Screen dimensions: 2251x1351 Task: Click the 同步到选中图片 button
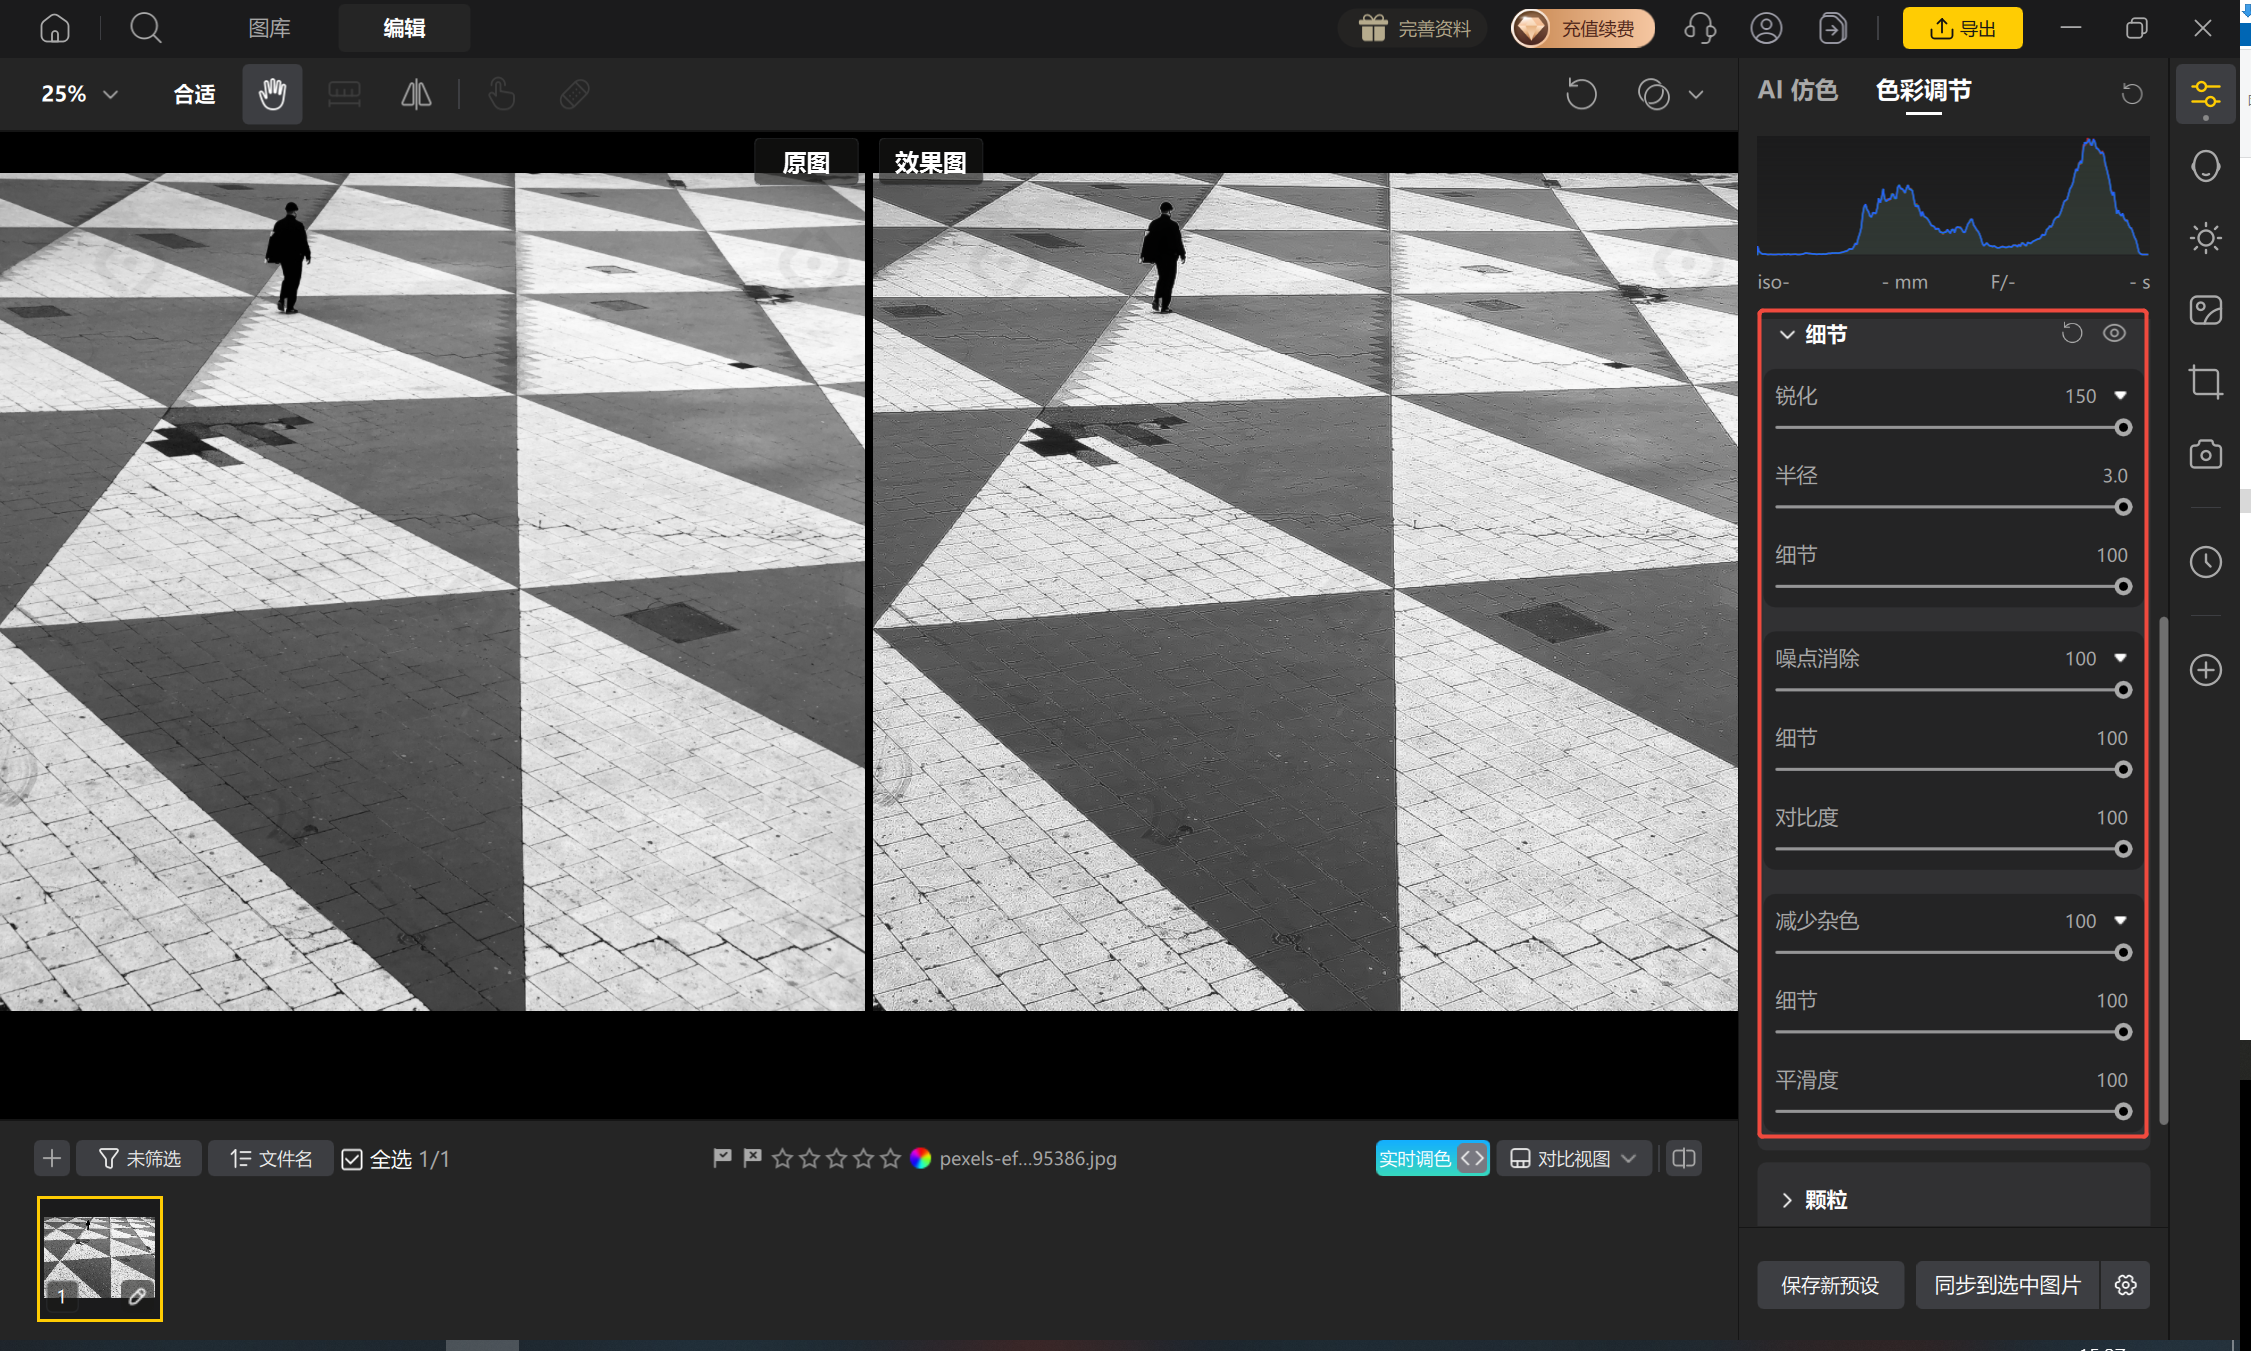(x=2007, y=1285)
